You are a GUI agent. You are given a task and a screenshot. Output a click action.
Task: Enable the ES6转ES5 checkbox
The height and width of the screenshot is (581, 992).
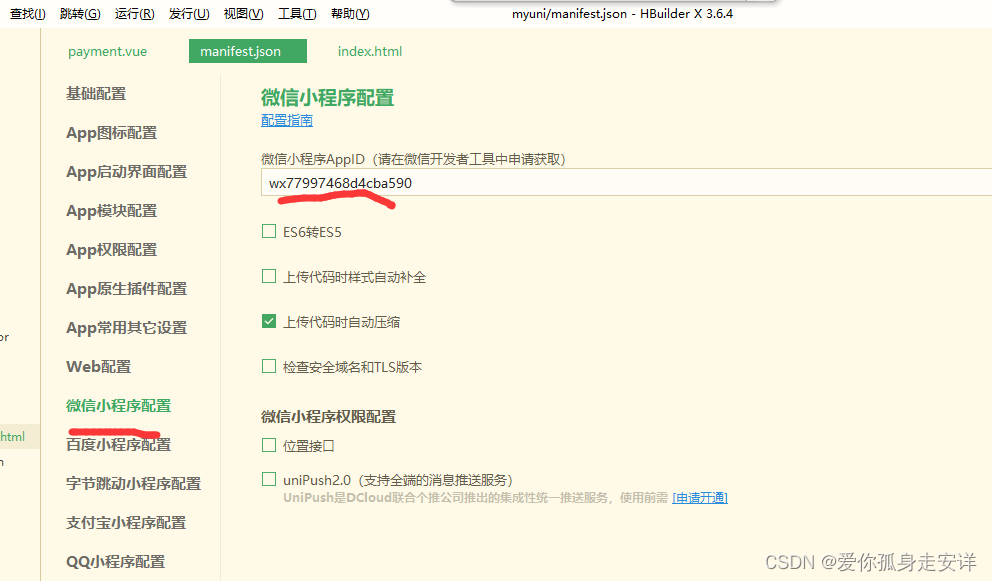click(x=269, y=230)
